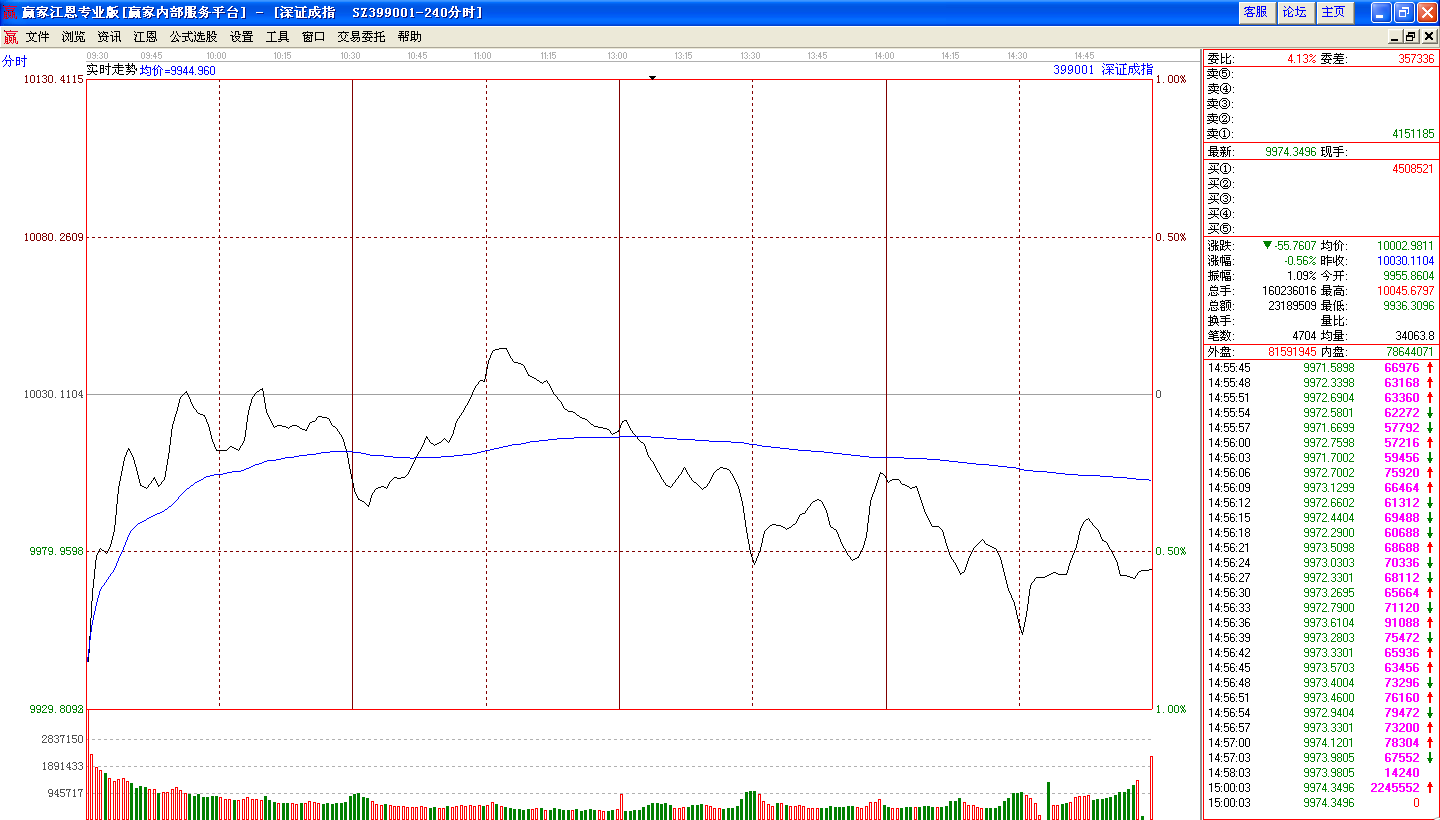Click the 赢 icon left of 文件 menu
The image size is (1440, 820).
[x=10, y=37]
